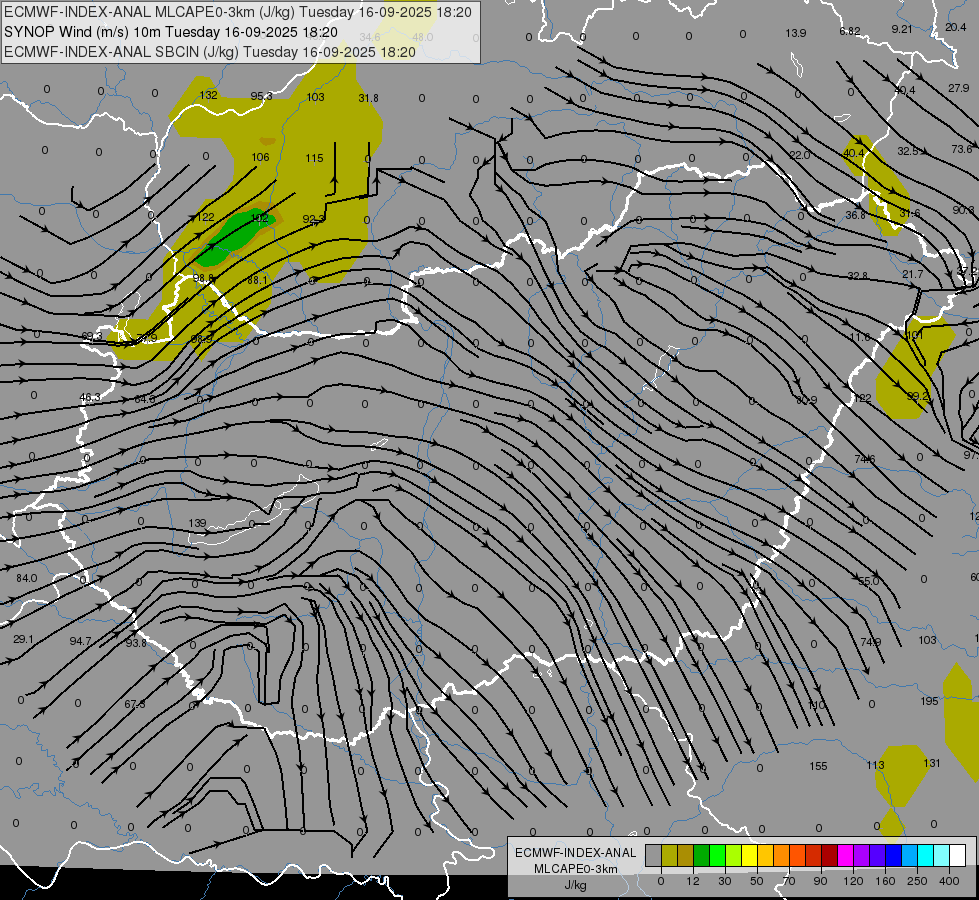Click the cyan swatch in the legend
Screen dimensions: 979x900
tap(925, 856)
